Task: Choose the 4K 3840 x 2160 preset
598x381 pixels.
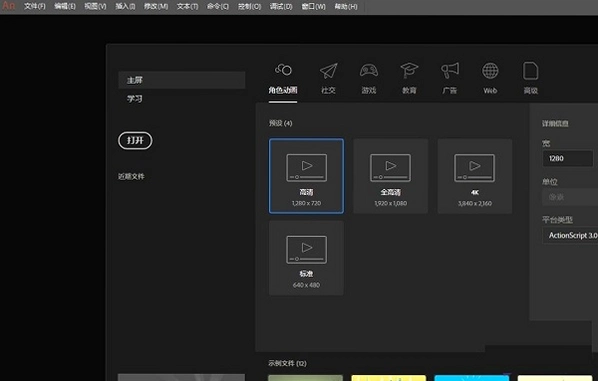Action: pyautogui.click(x=475, y=176)
